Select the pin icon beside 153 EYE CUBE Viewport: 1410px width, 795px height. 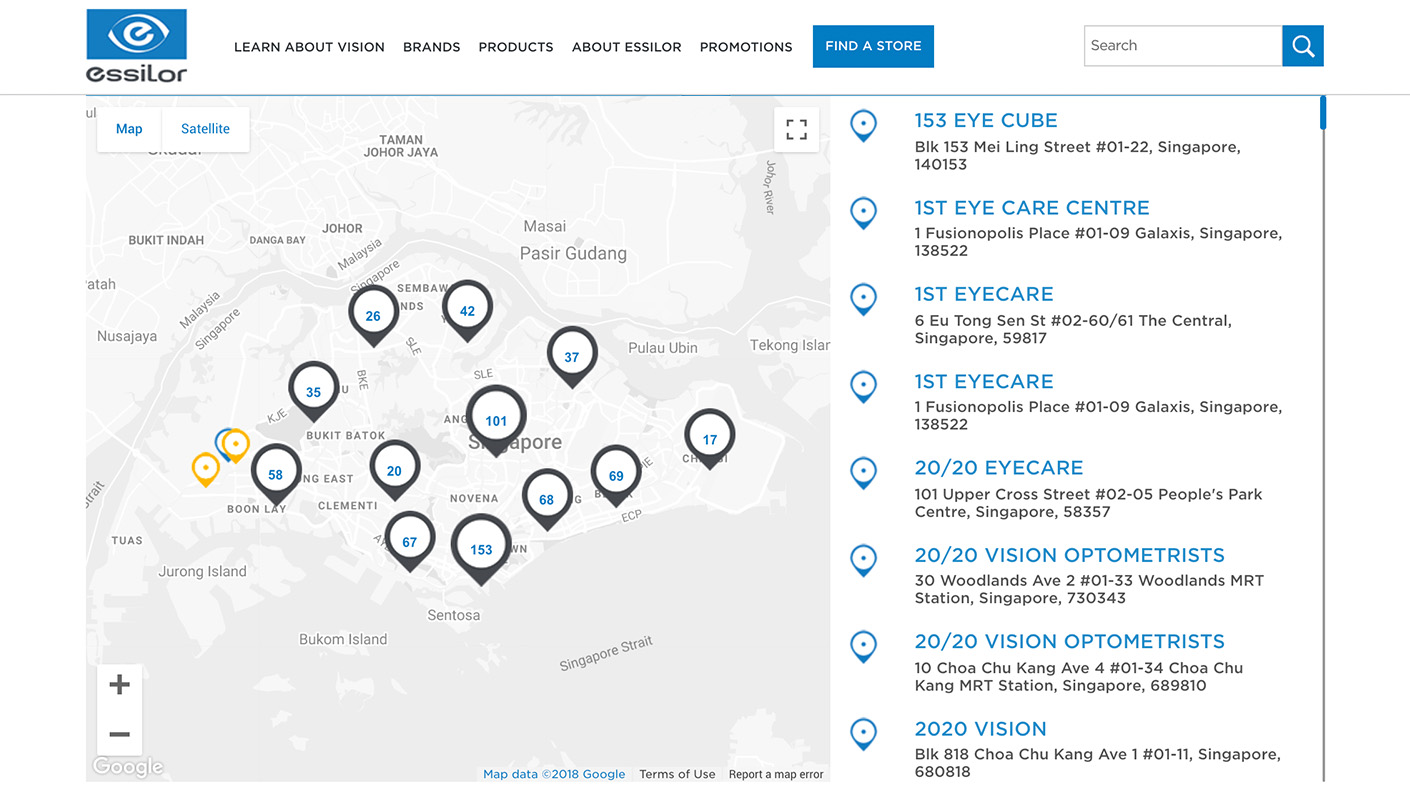click(863, 126)
